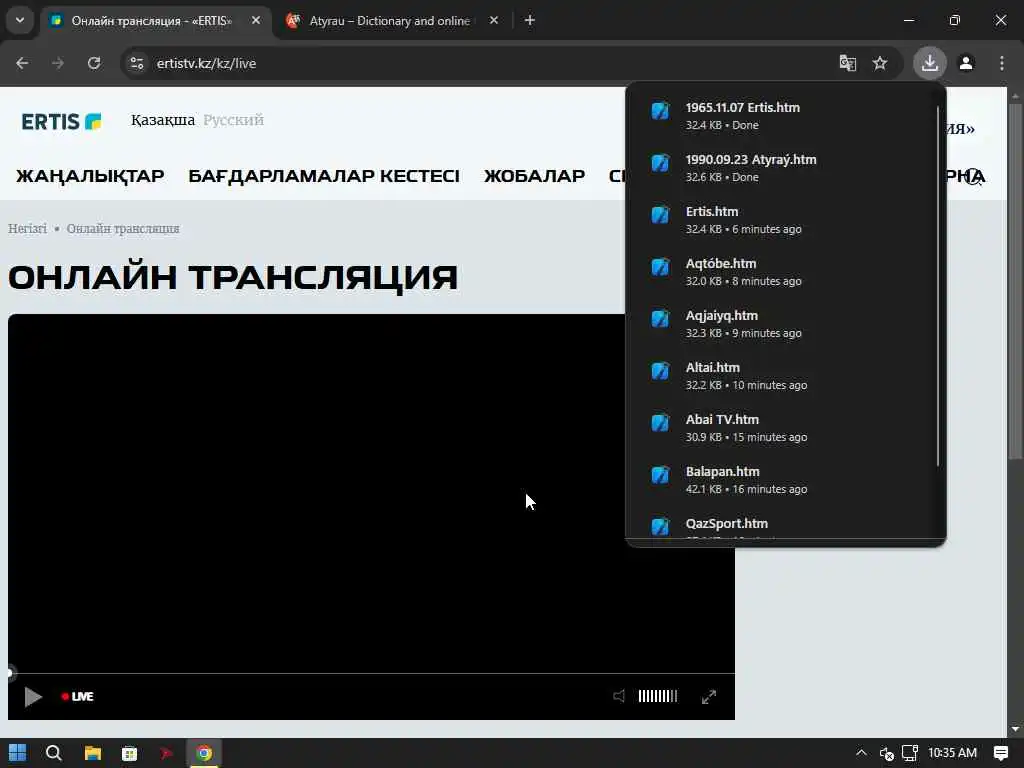The height and width of the screenshot is (768, 1024).
Task: Open the notification center icon
Action: [1000, 753]
